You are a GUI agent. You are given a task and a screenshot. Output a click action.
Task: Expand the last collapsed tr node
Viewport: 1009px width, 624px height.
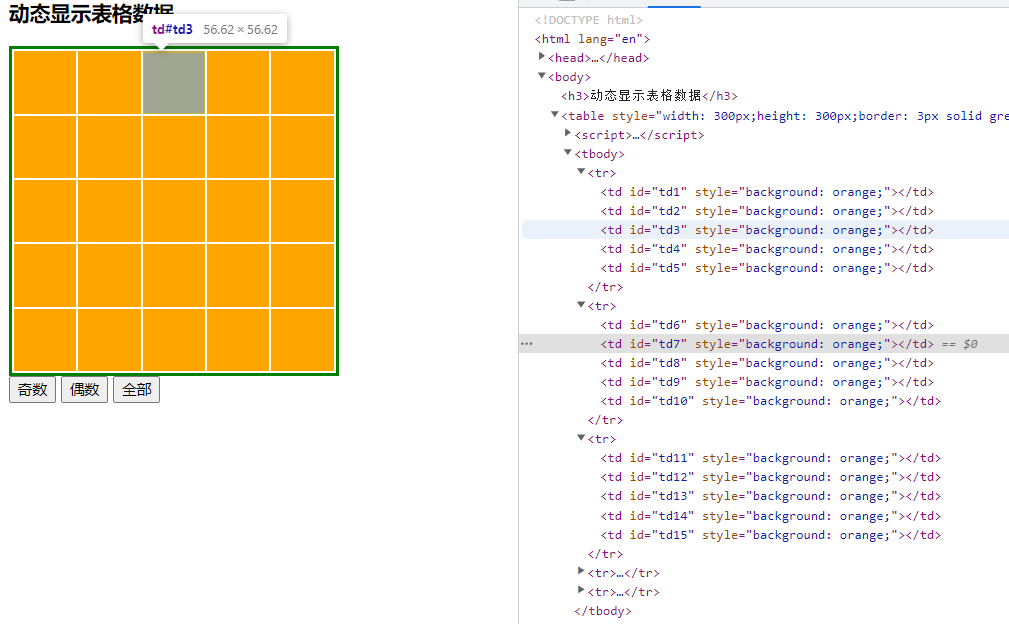[x=581, y=590]
